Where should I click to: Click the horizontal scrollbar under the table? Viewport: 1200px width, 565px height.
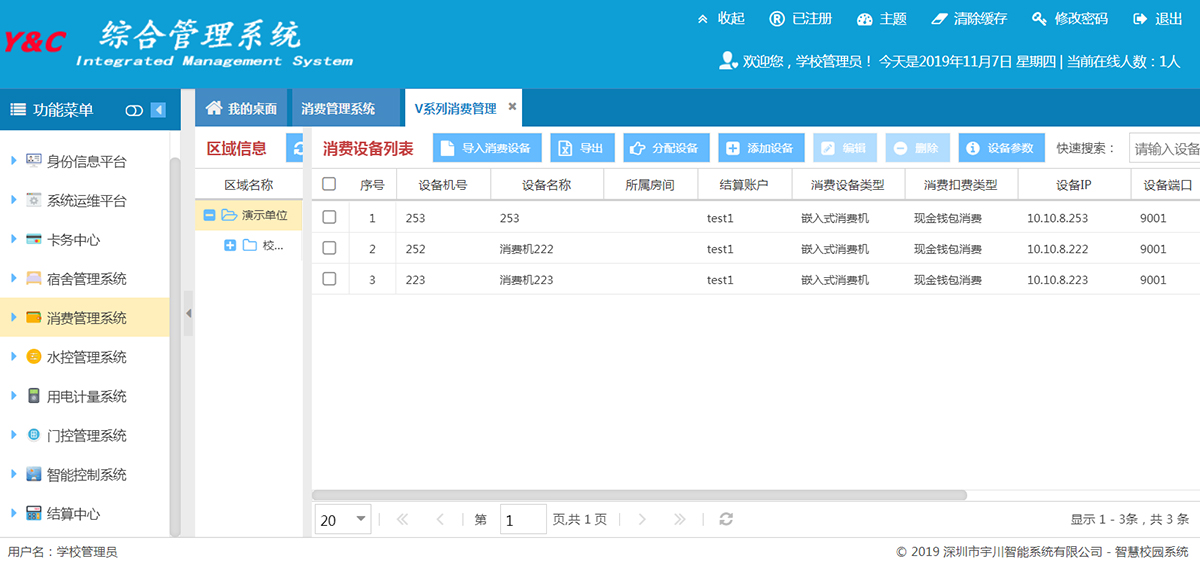click(640, 495)
